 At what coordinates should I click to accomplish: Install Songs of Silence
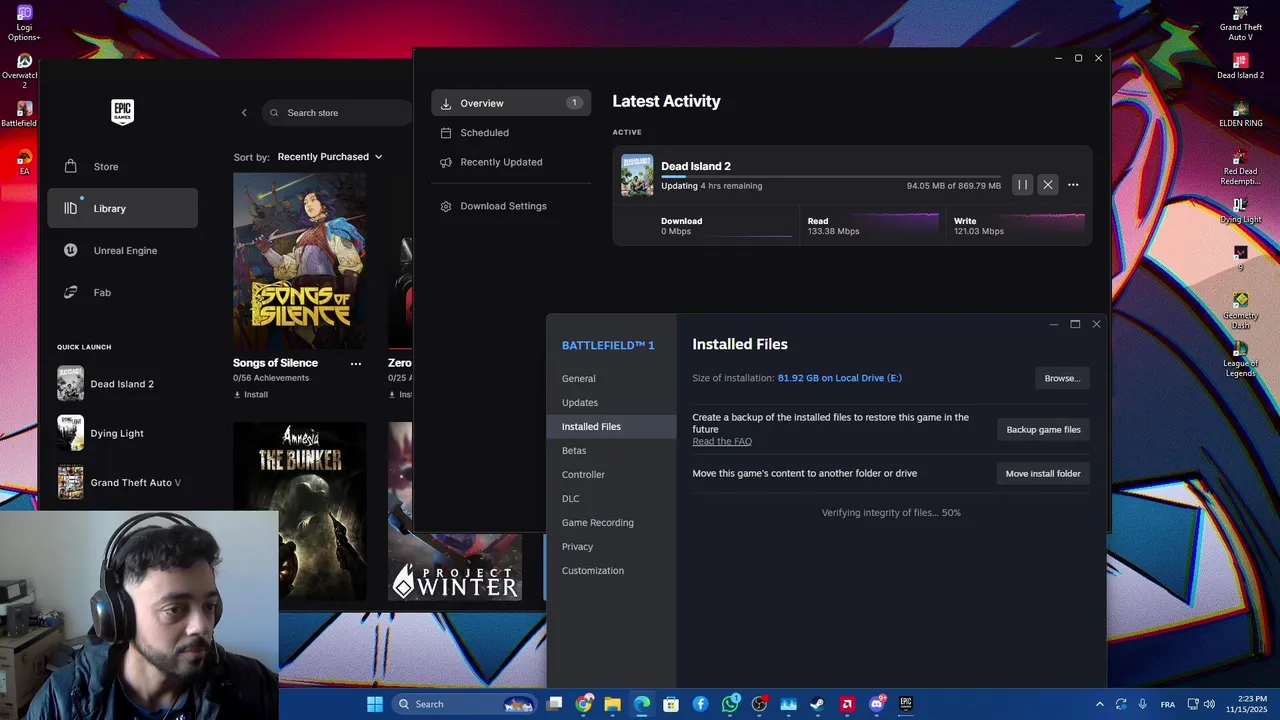pos(251,395)
